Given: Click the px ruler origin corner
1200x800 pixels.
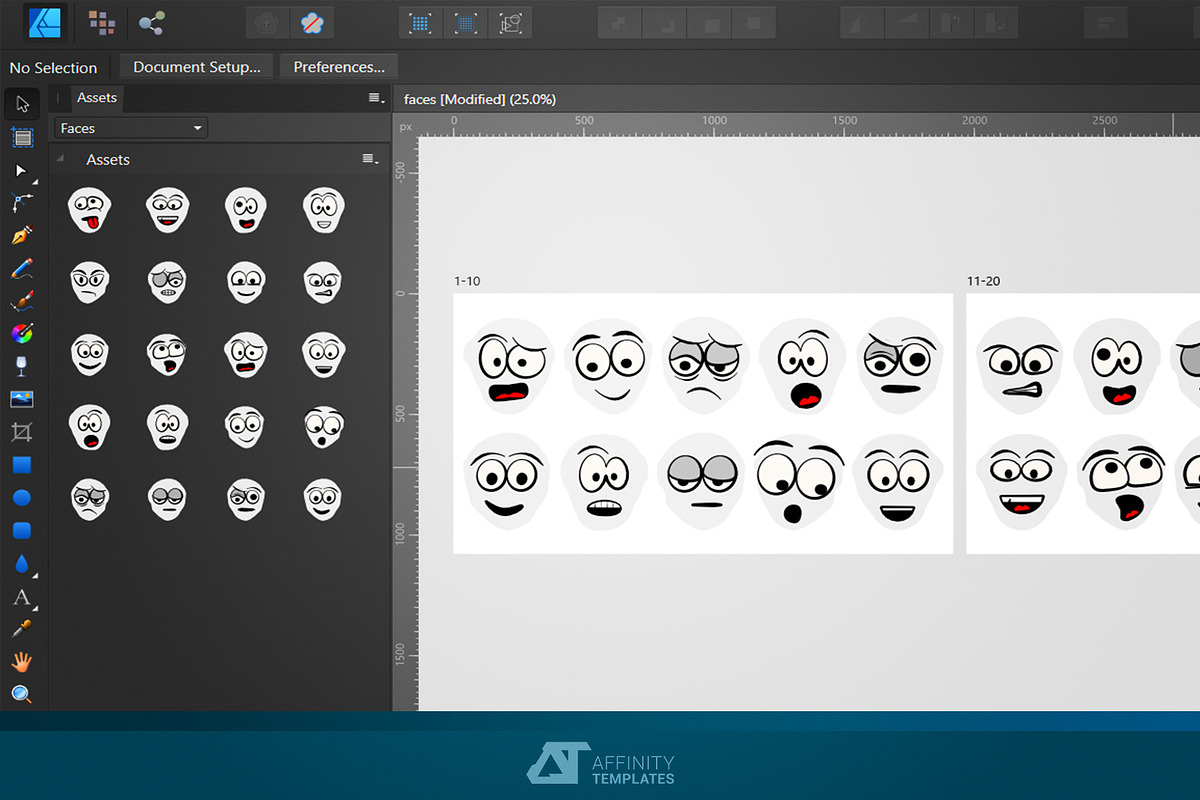Looking at the screenshot, I should coord(406,126).
